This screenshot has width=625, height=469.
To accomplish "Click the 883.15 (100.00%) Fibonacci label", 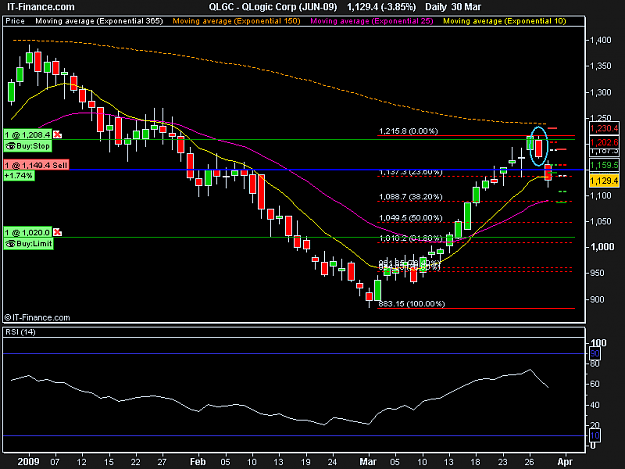I will click(x=411, y=304).
